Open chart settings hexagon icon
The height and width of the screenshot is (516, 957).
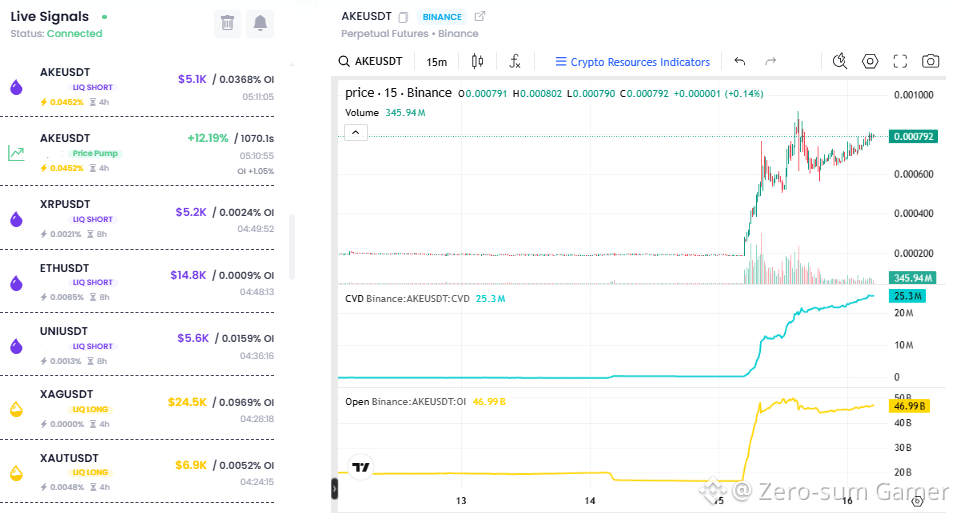[x=870, y=61]
